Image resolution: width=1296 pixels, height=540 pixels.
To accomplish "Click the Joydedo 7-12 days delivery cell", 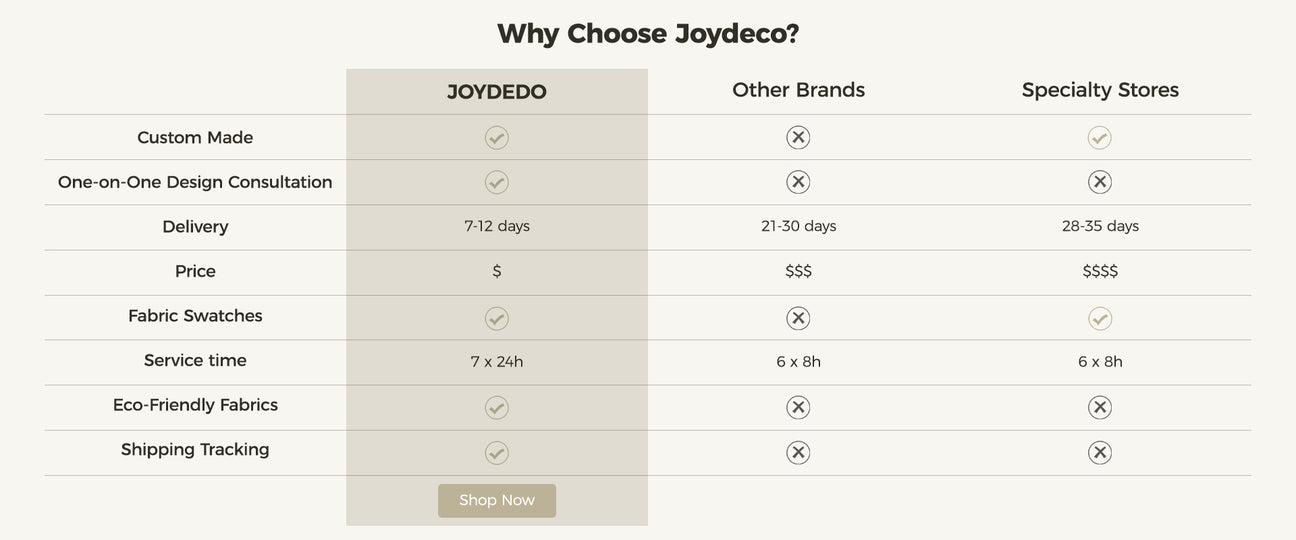I will pyautogui.click(x=497, y=226).
